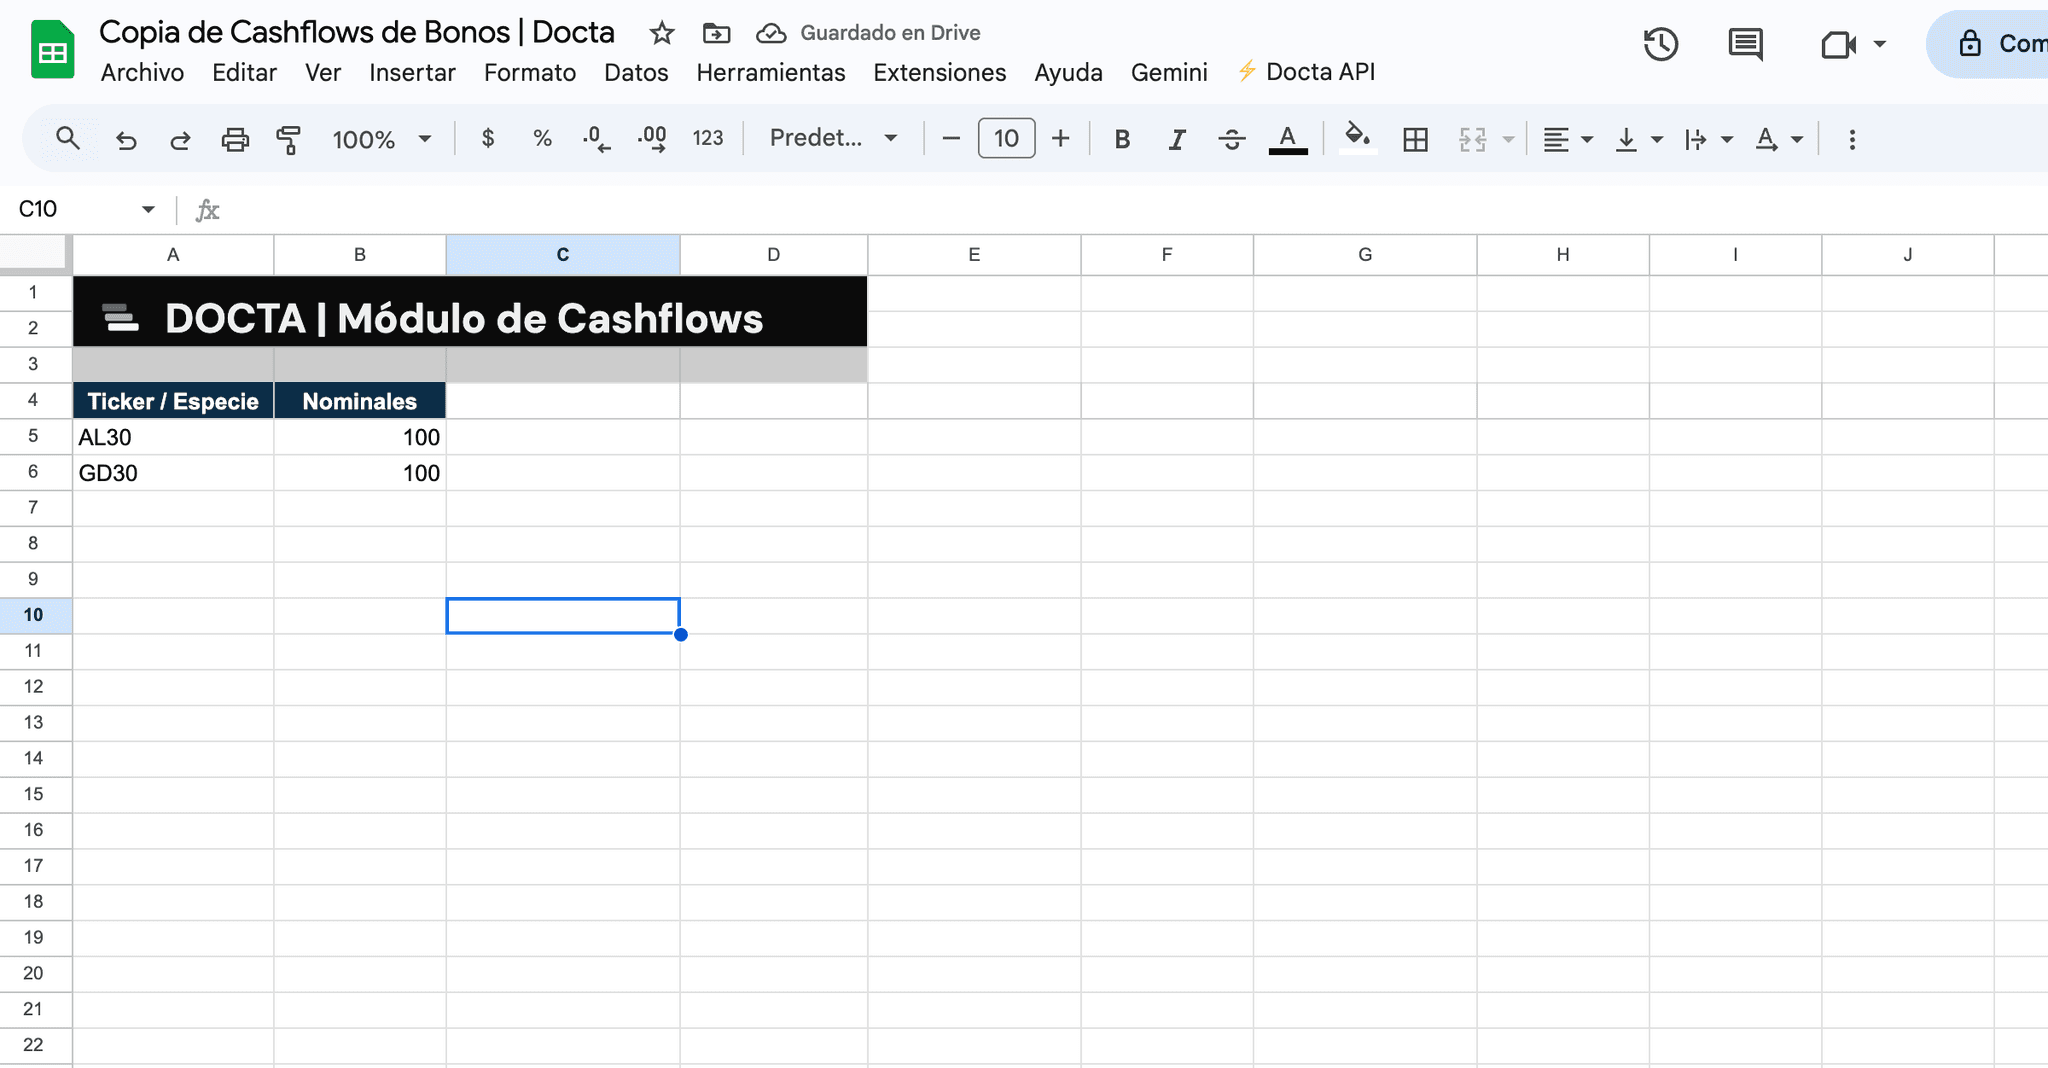Open the Gemini menu
Screen dimensions: 2048x1068
pyautogui.click(x=1169, y=72)
